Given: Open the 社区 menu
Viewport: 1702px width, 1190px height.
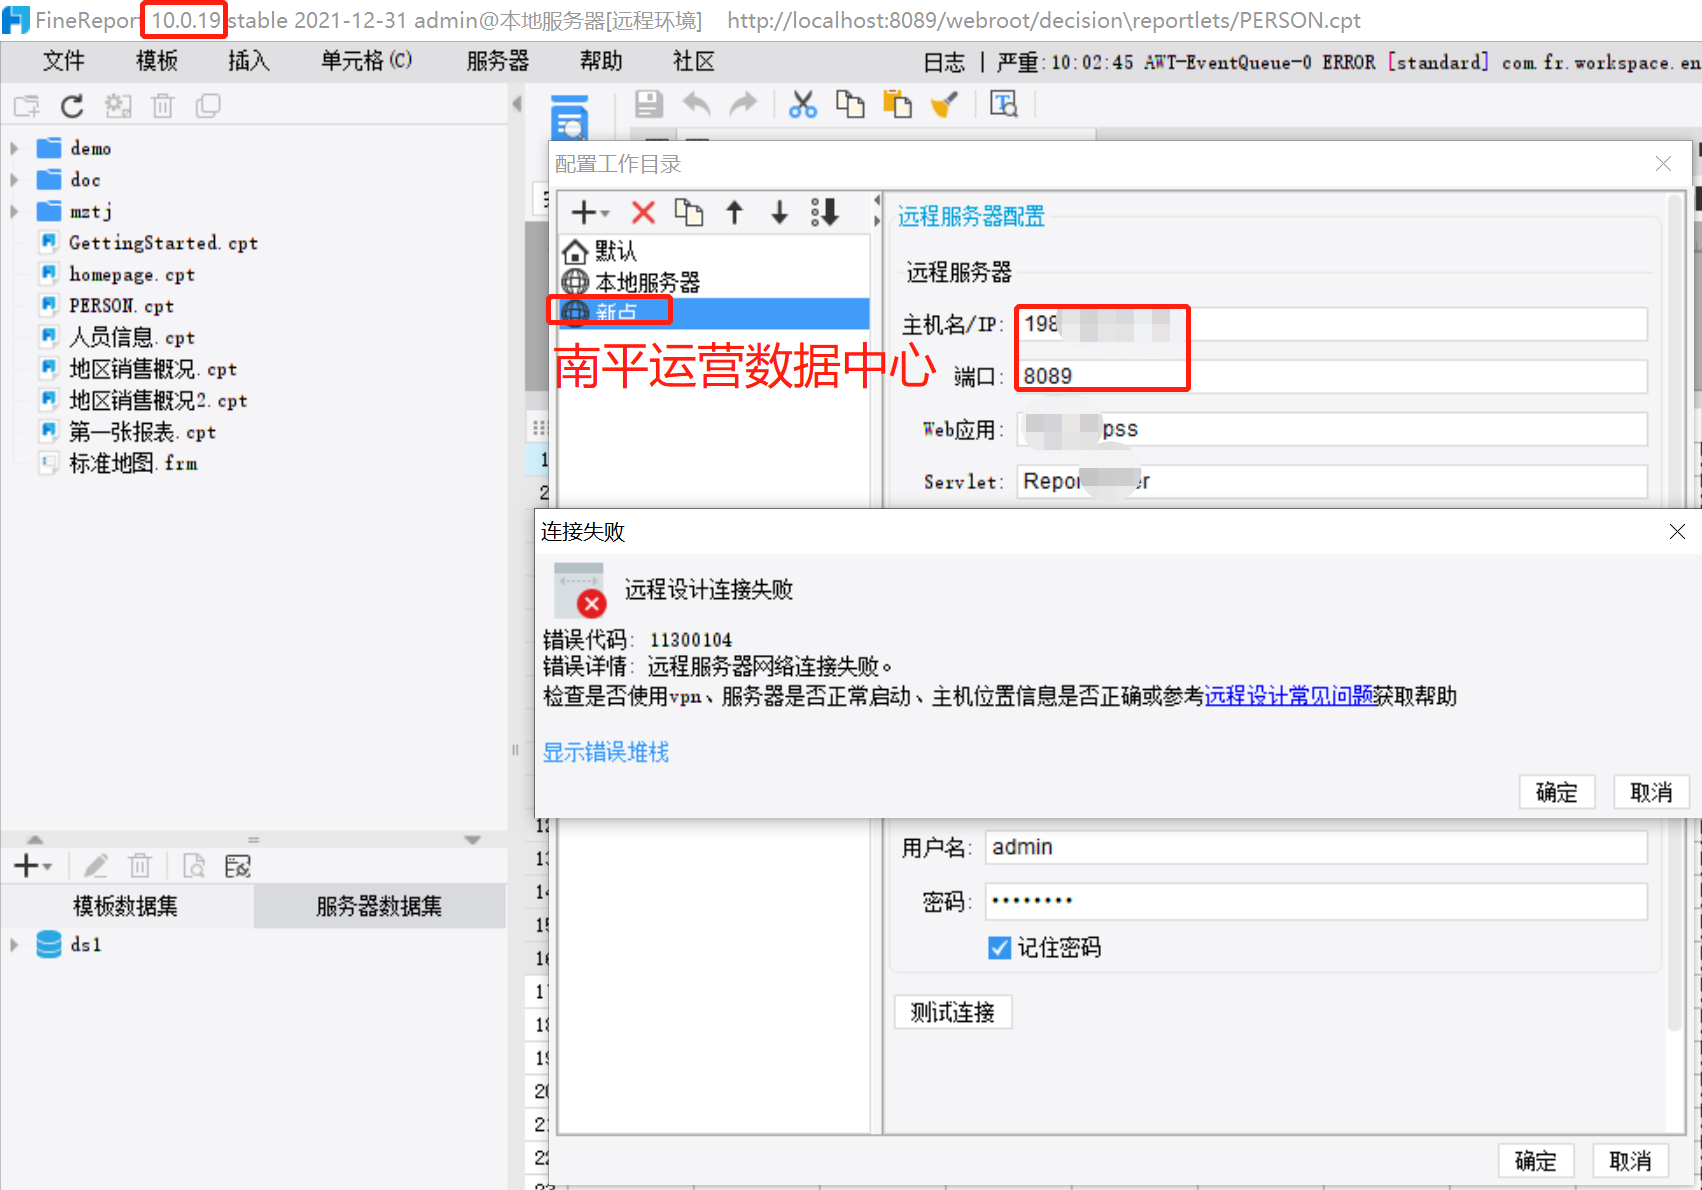Looking at the screenshot, I should pyautogui.click(x=694, y=62).
